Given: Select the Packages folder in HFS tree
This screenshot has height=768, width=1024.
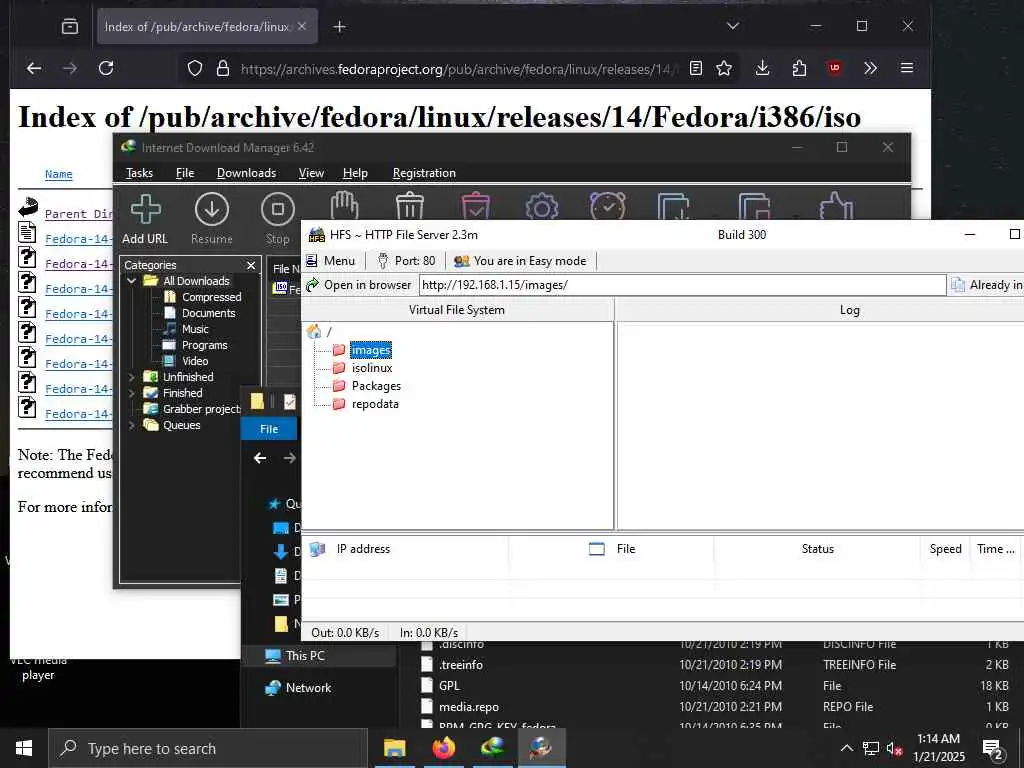Looking at the screenshot, I should (x=376, y=386).
